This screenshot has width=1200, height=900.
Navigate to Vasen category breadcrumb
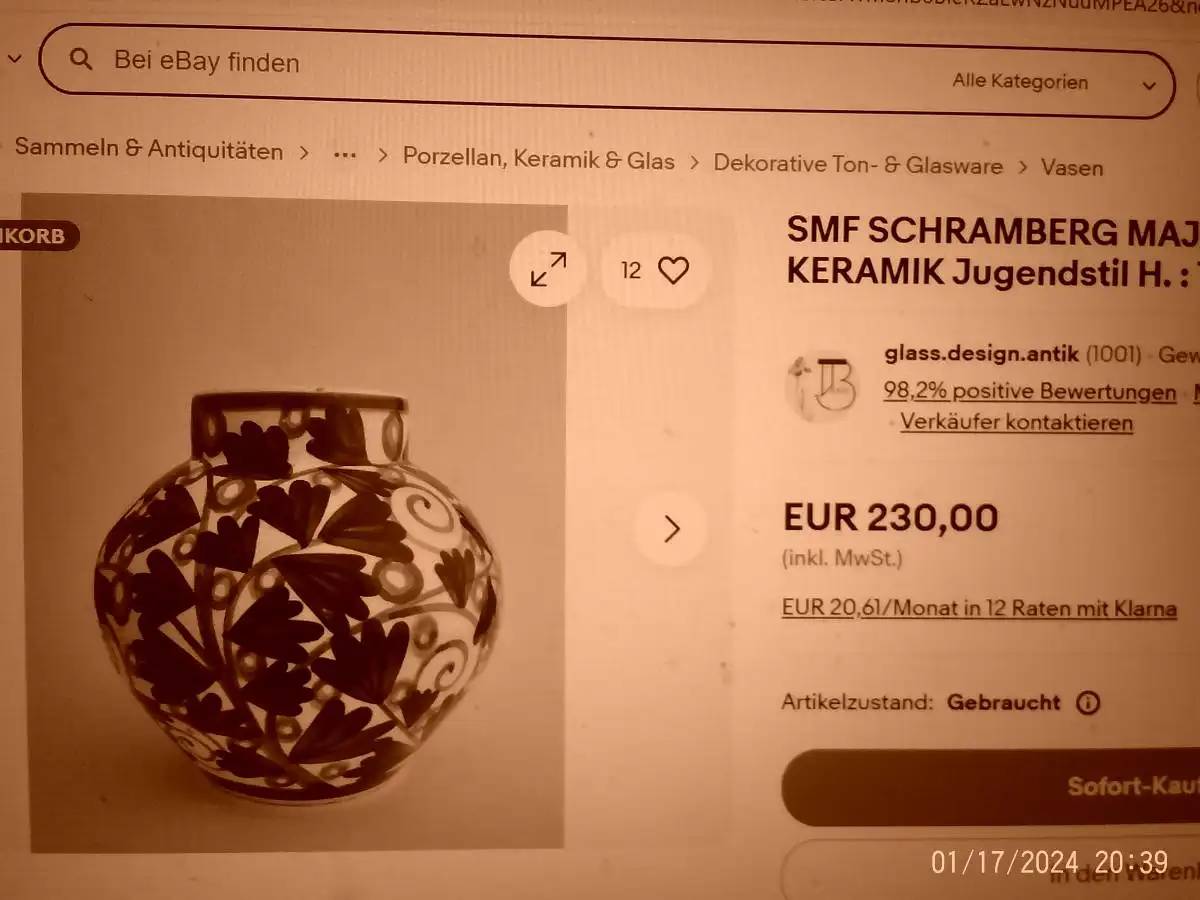[1072, 168]
